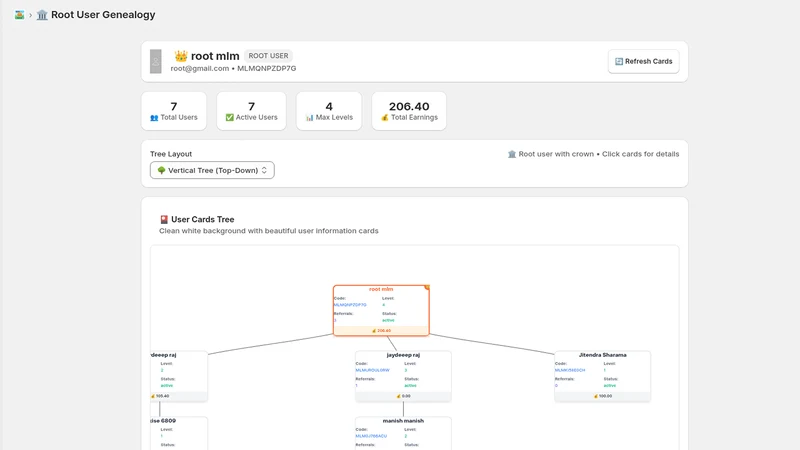Click the Jitendra Sharama card's code link
The width and height of the screenshot is (800, 450).
click(x=570, y=370)
